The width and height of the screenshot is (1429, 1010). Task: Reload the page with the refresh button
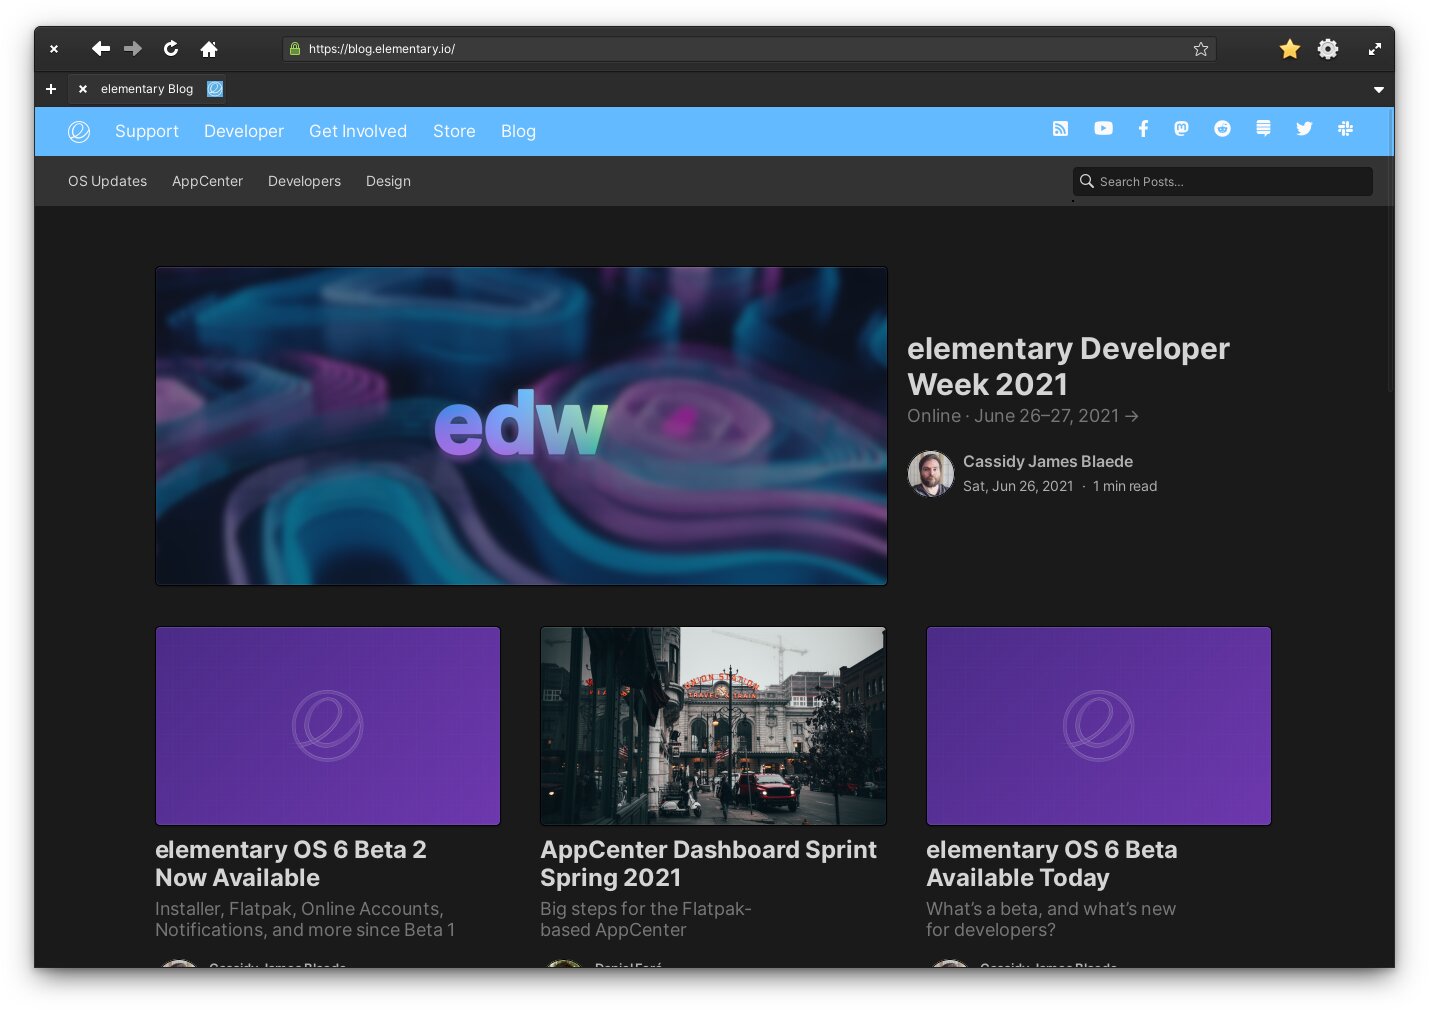pyautogui.click(x=171, y=49)
